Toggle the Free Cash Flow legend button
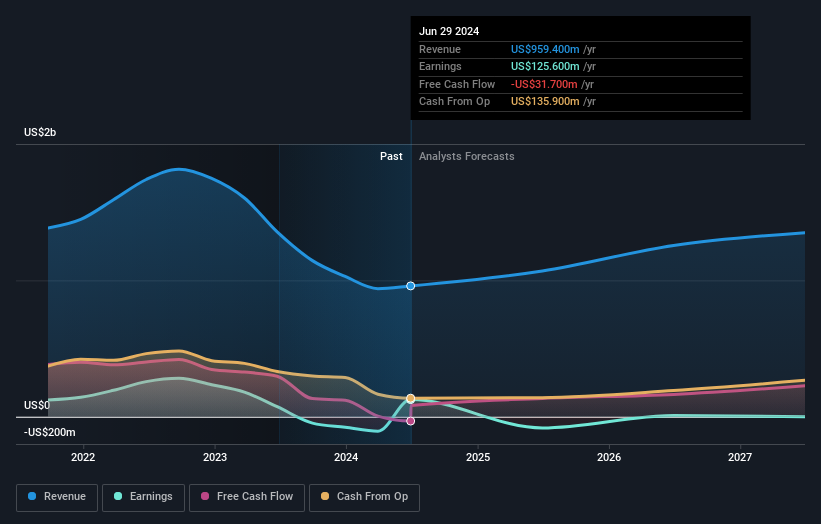This screenshot has height=524, width=821. point(247,497)
